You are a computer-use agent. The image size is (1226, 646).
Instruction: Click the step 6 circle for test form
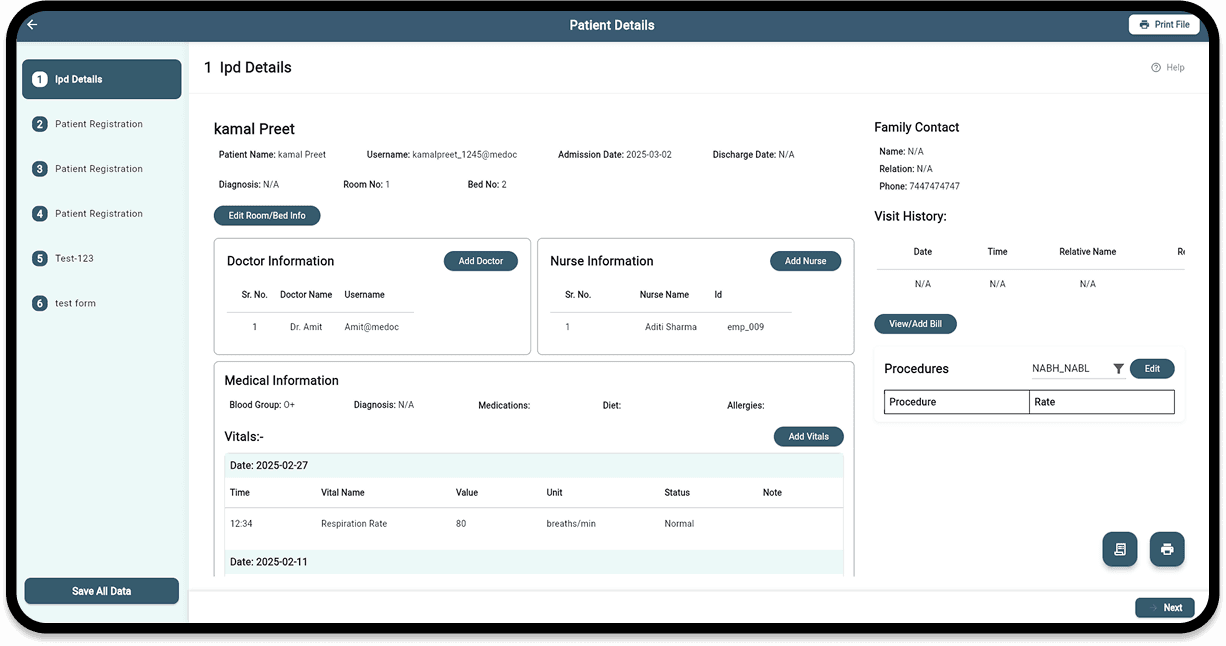(x=40, y=302)
